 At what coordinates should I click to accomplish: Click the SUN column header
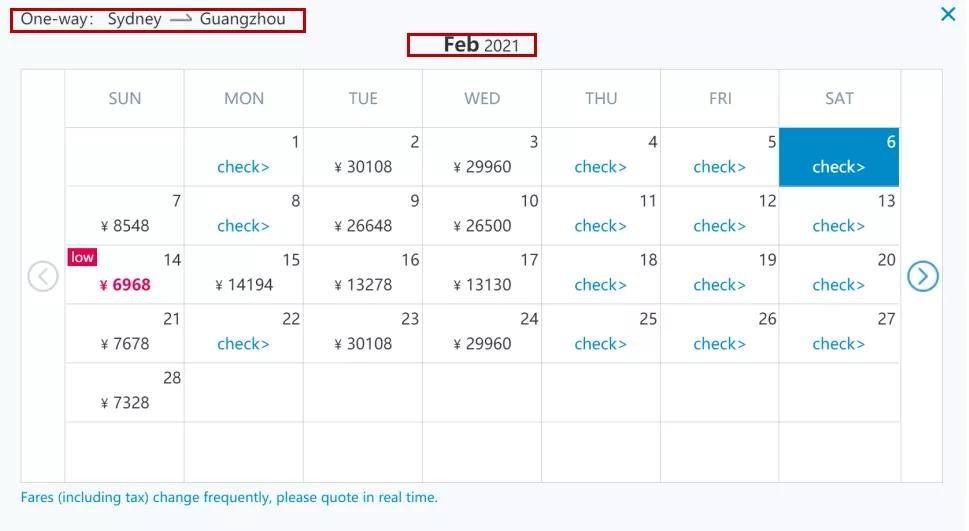coord(125,98)
